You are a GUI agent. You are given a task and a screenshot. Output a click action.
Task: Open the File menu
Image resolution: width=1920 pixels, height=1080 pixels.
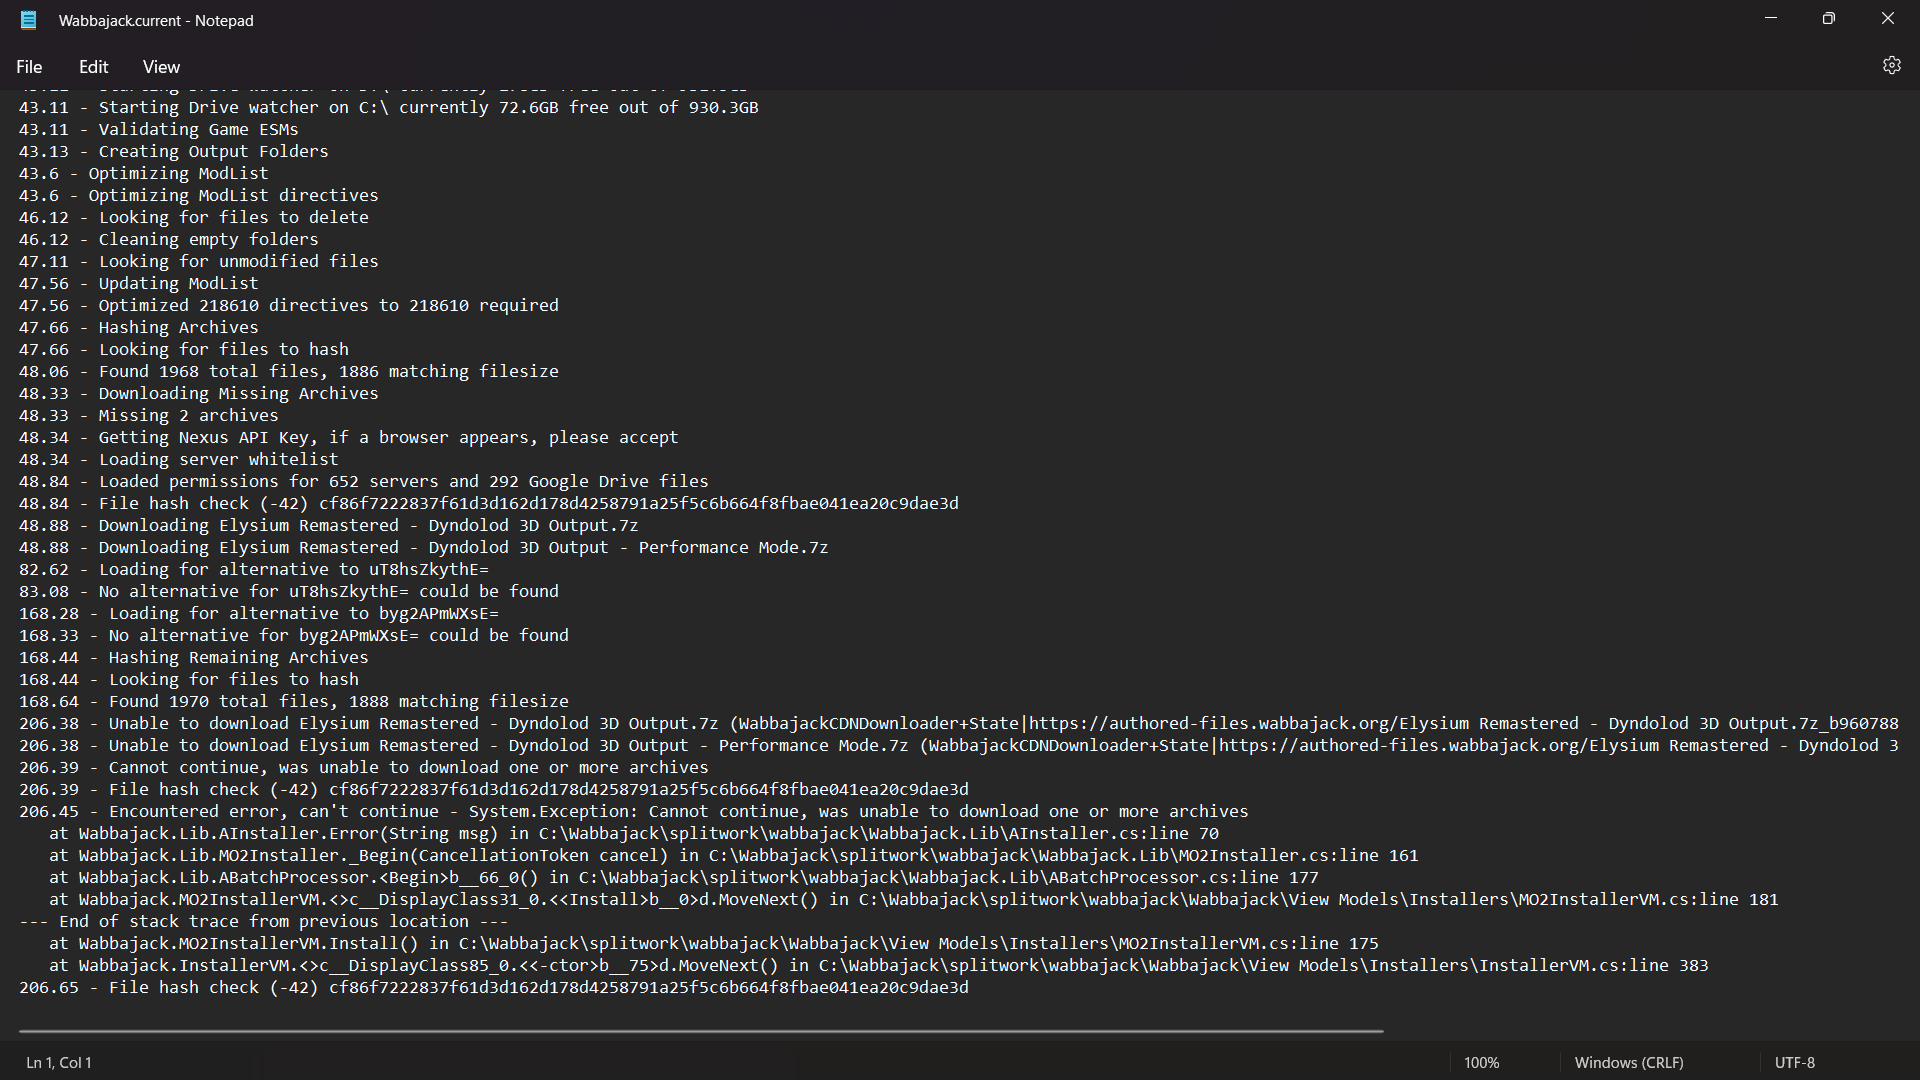(29, 66)
